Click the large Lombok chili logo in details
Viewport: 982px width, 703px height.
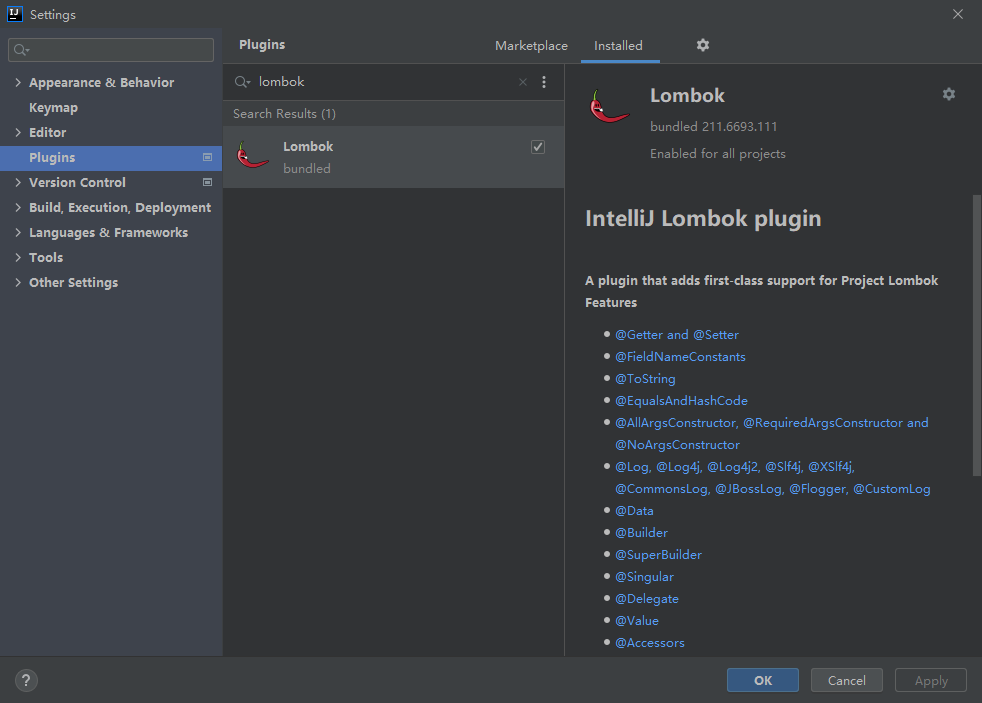(609, 106)
